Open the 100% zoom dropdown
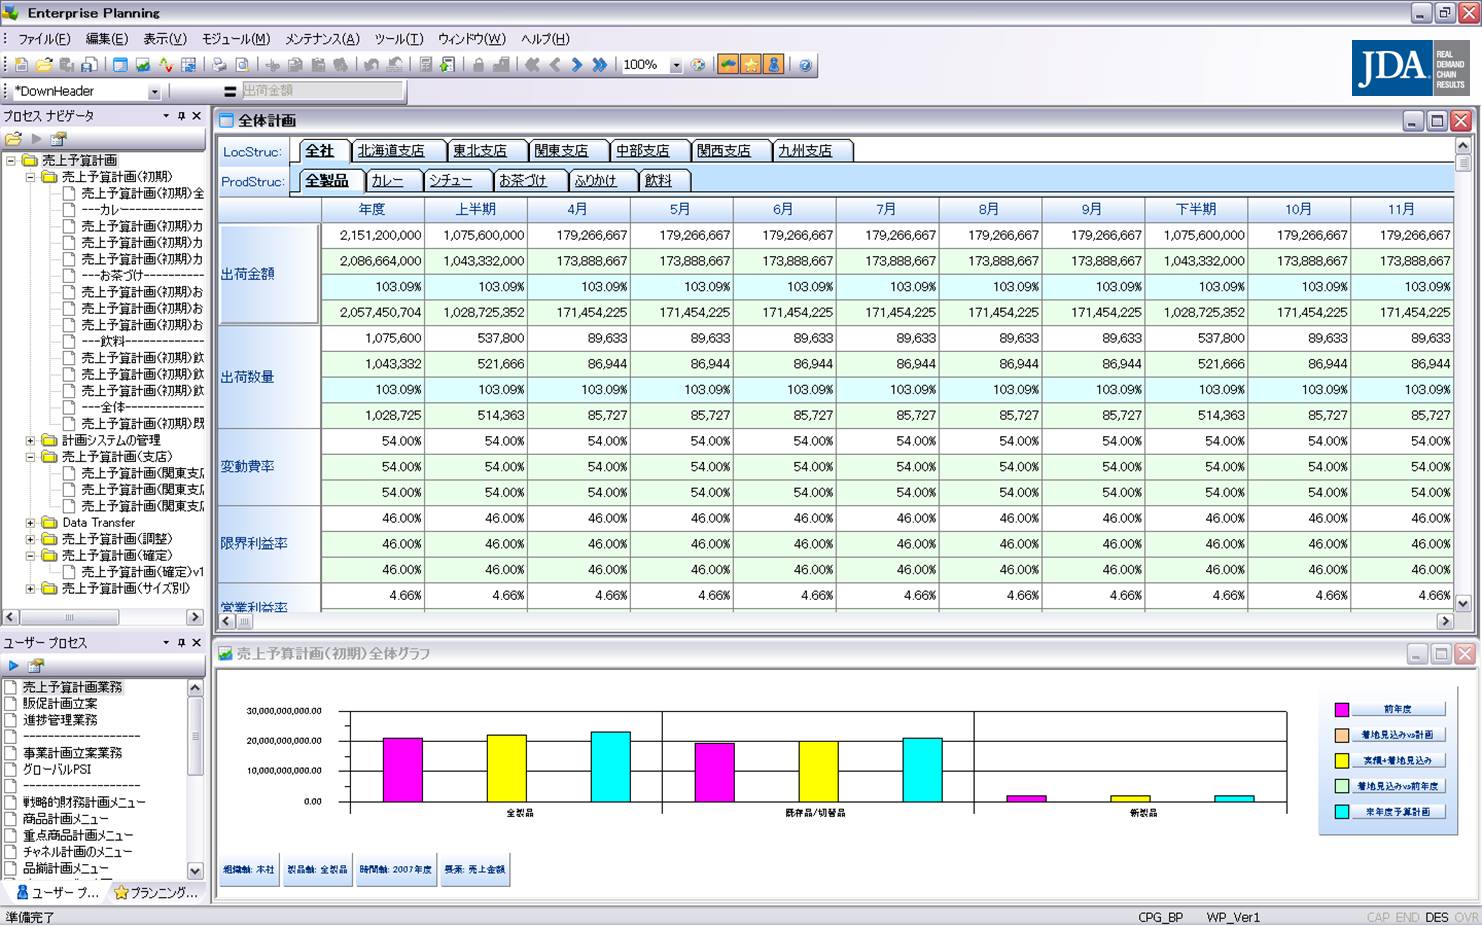 tap(676, 66)
